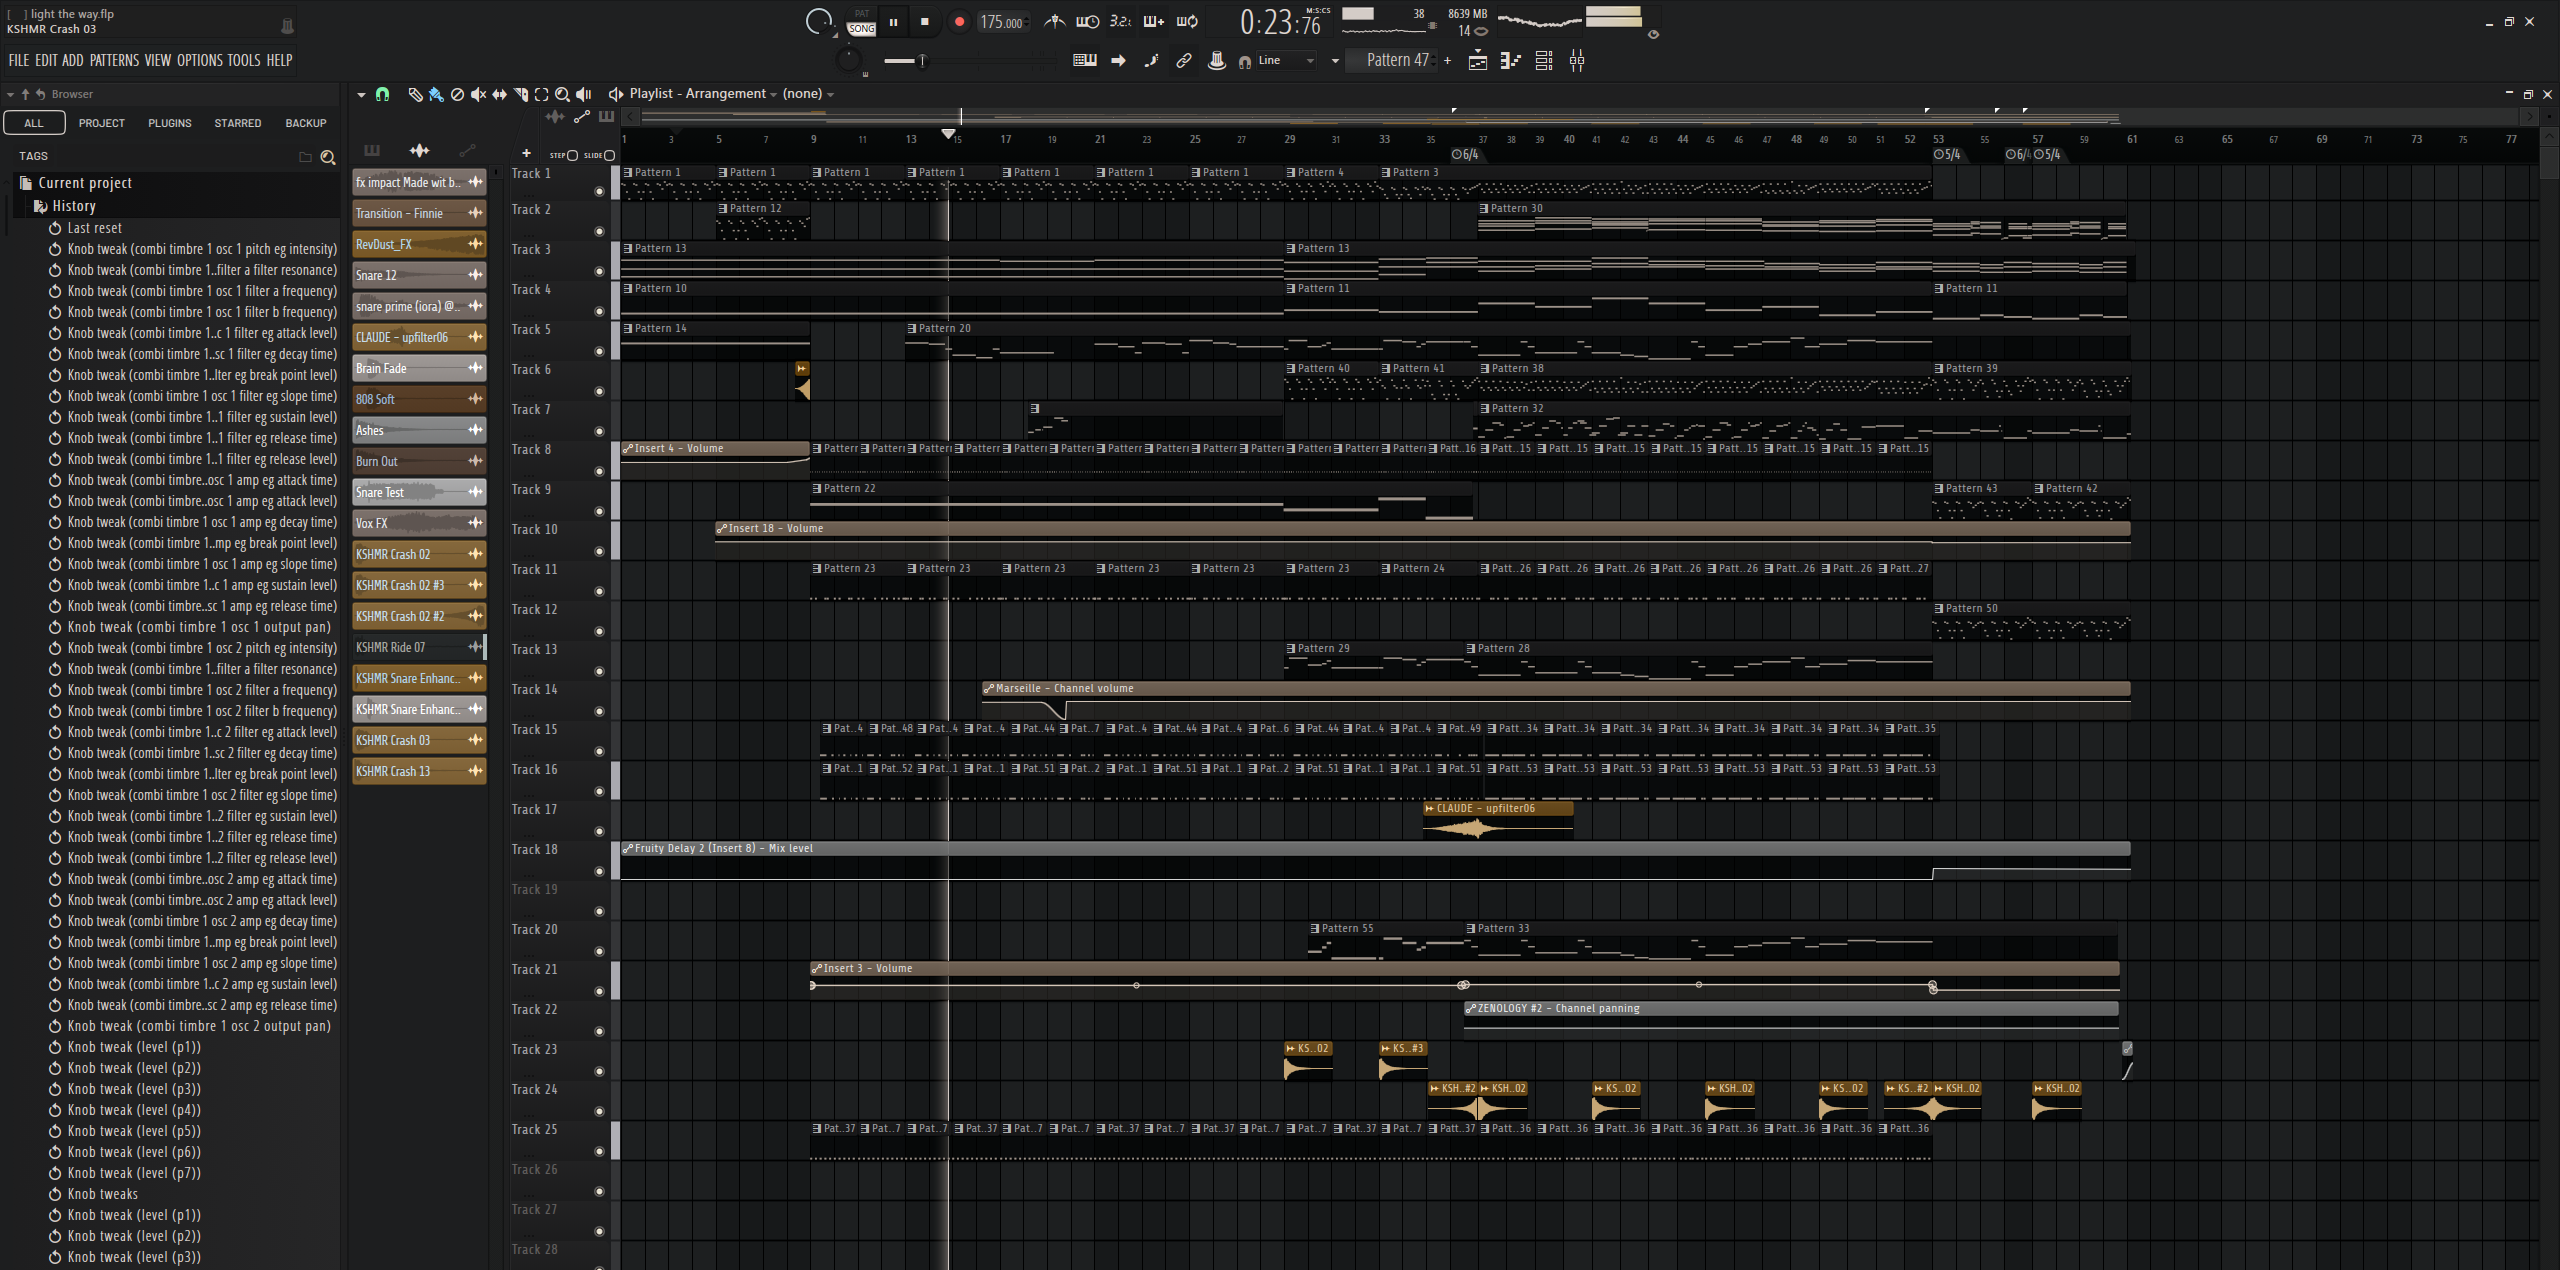
Task: Show automation clips in the picker panel
Action: [467, 151]
